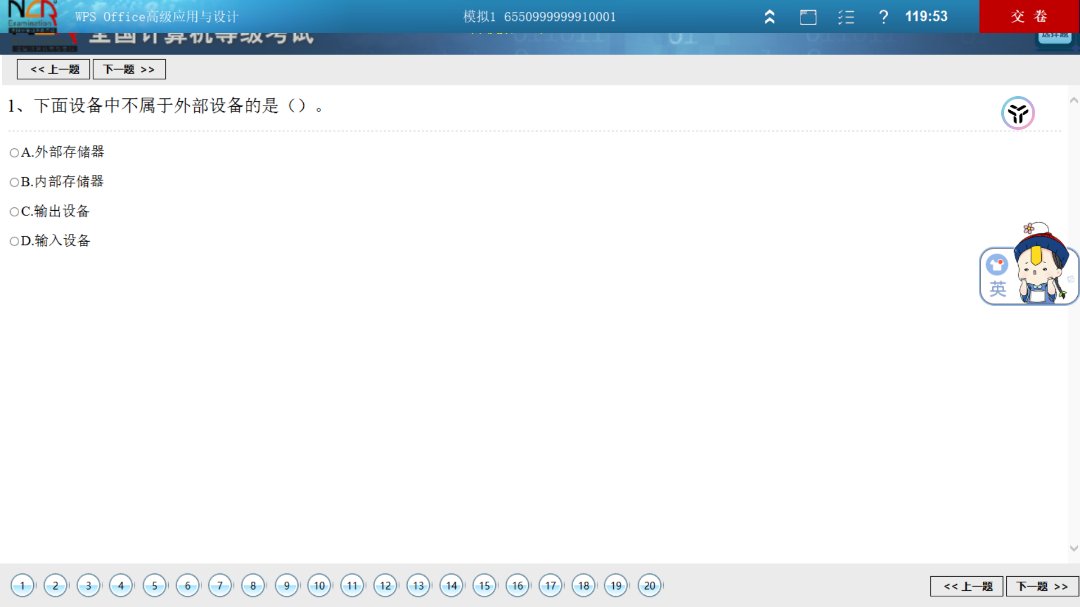Click the help question mark icon
This screenshot has width=1080, height=607.
point(883,17)
